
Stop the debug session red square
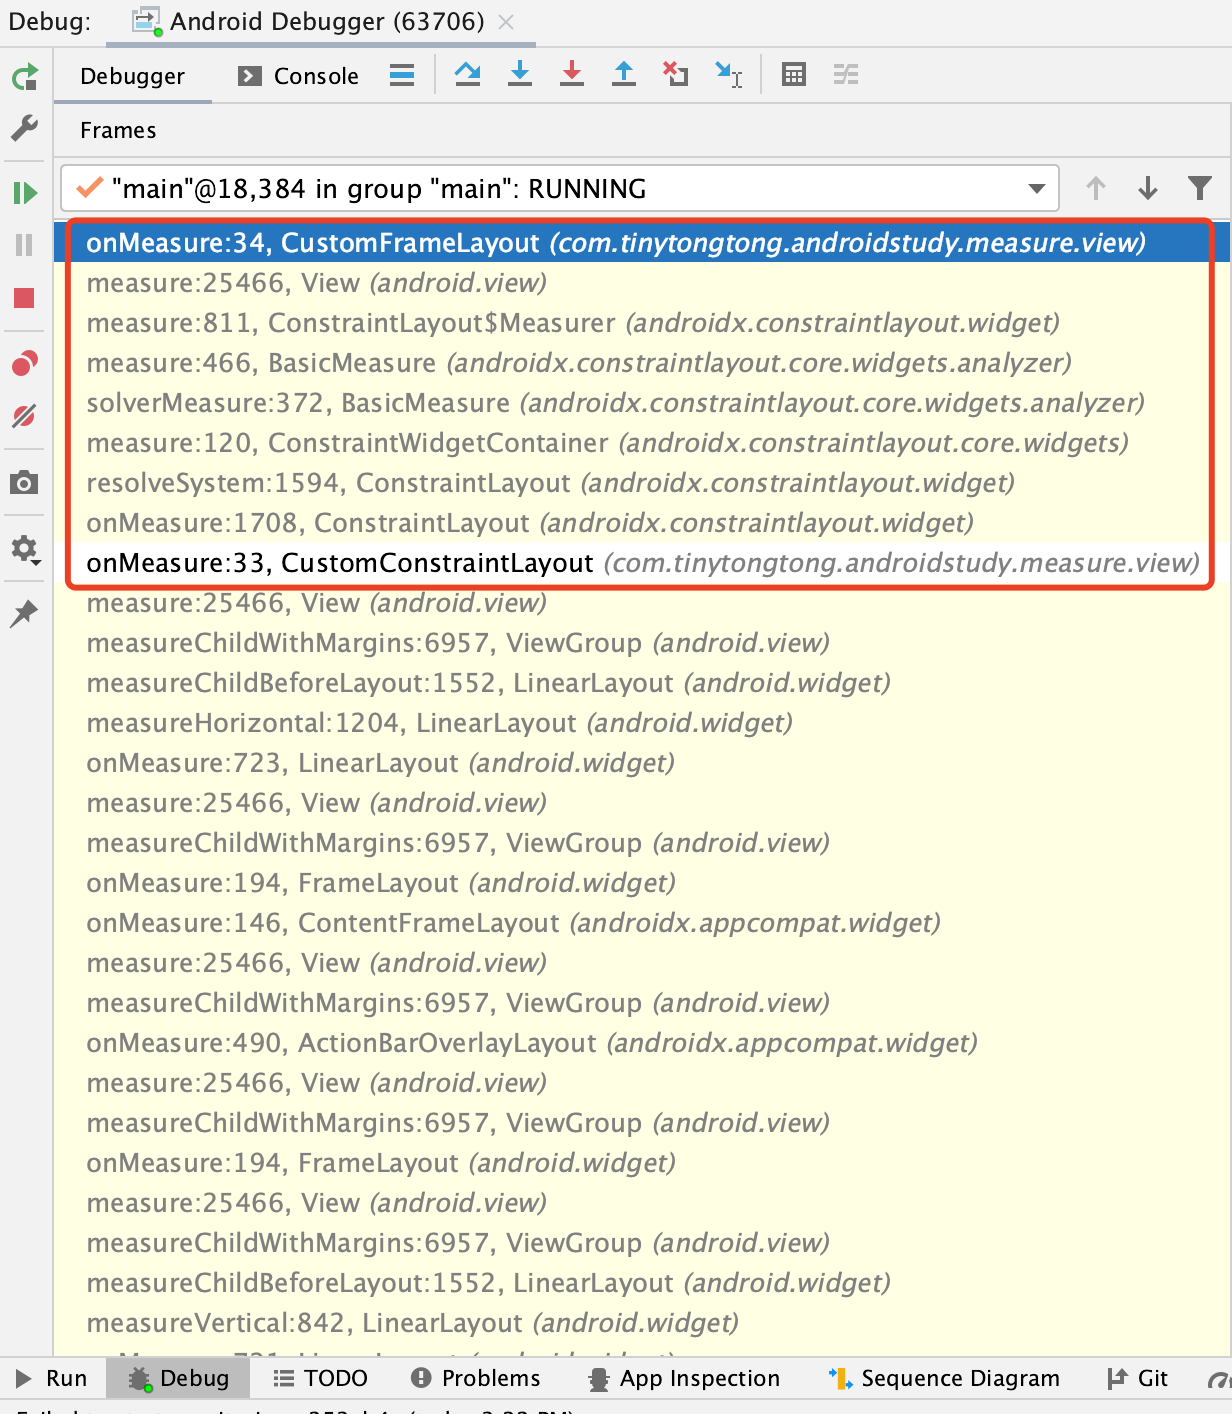[x=25, y=298]
